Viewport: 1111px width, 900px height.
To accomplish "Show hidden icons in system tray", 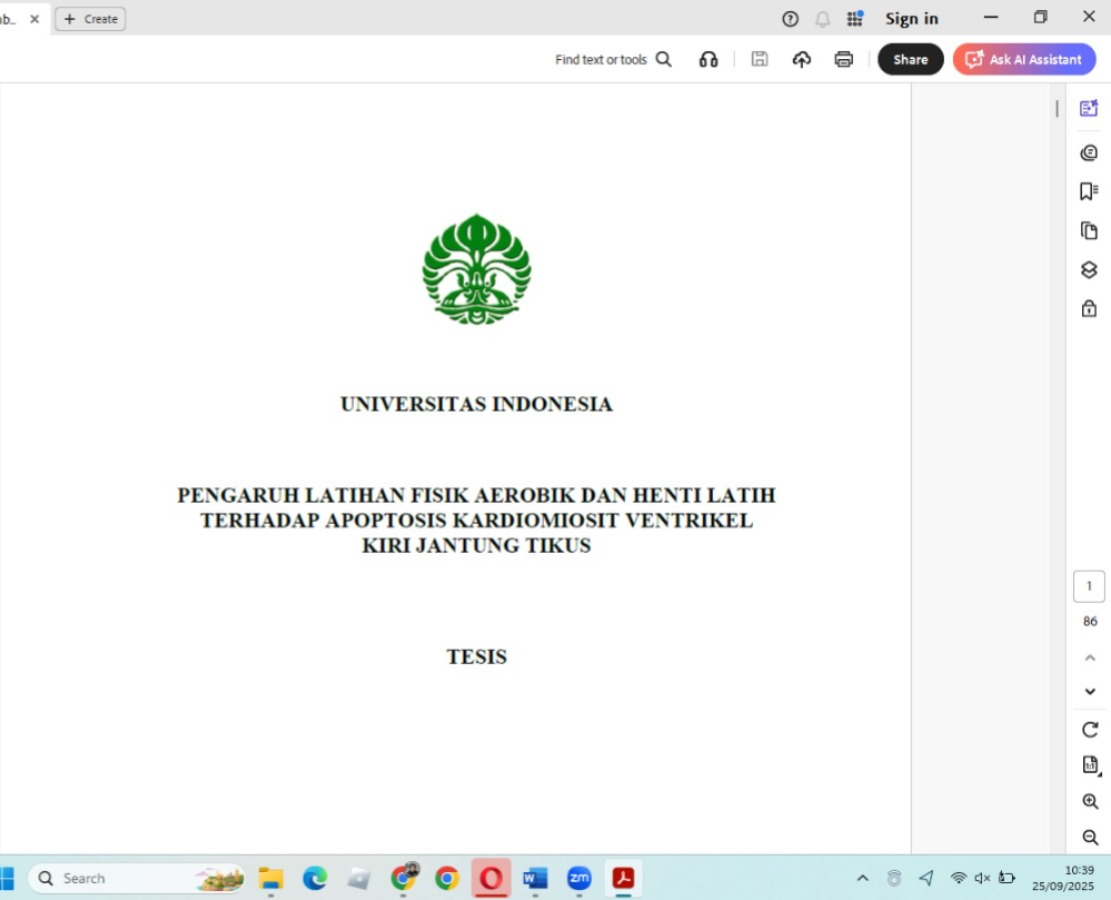I will coord(862,878).
